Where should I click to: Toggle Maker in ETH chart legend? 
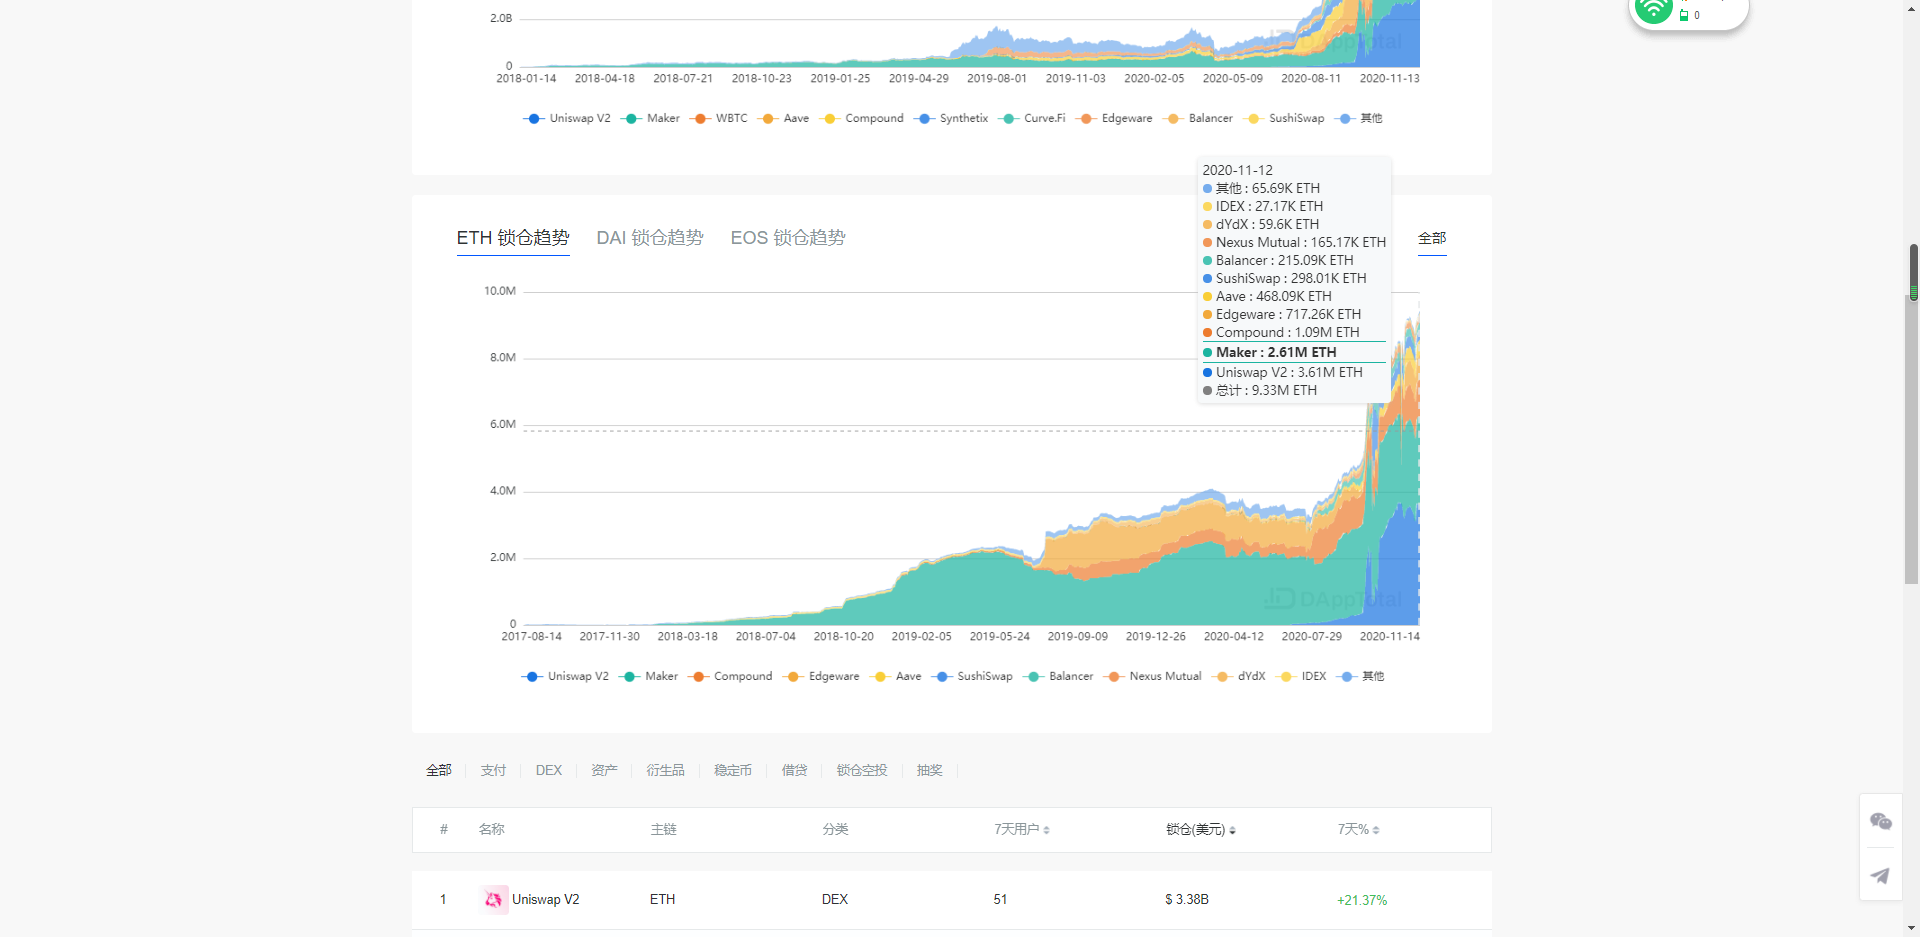[x=648, y=676]
